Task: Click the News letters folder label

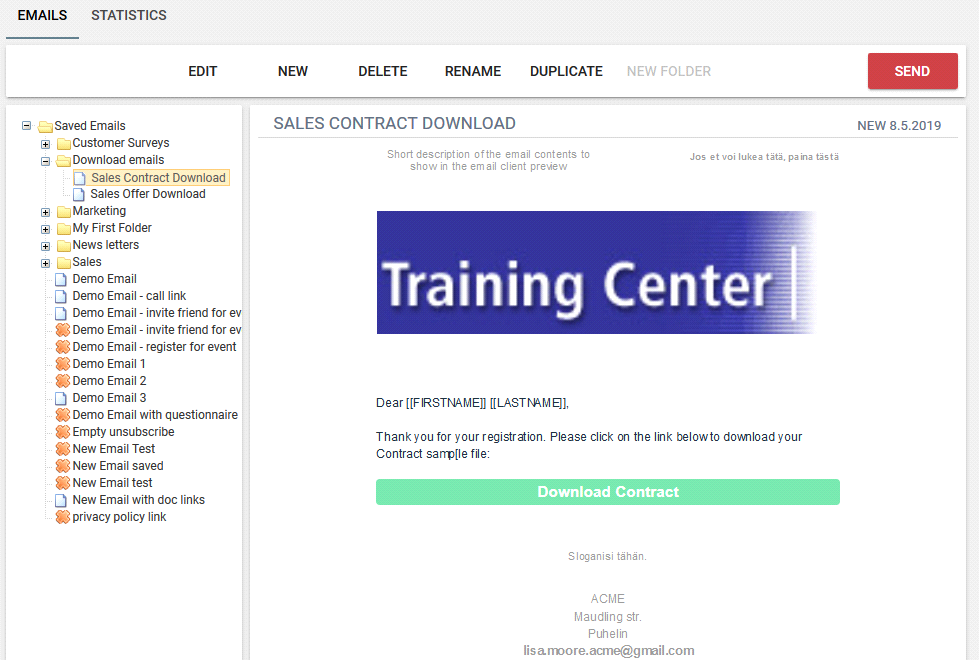Action: coord(106,245)
